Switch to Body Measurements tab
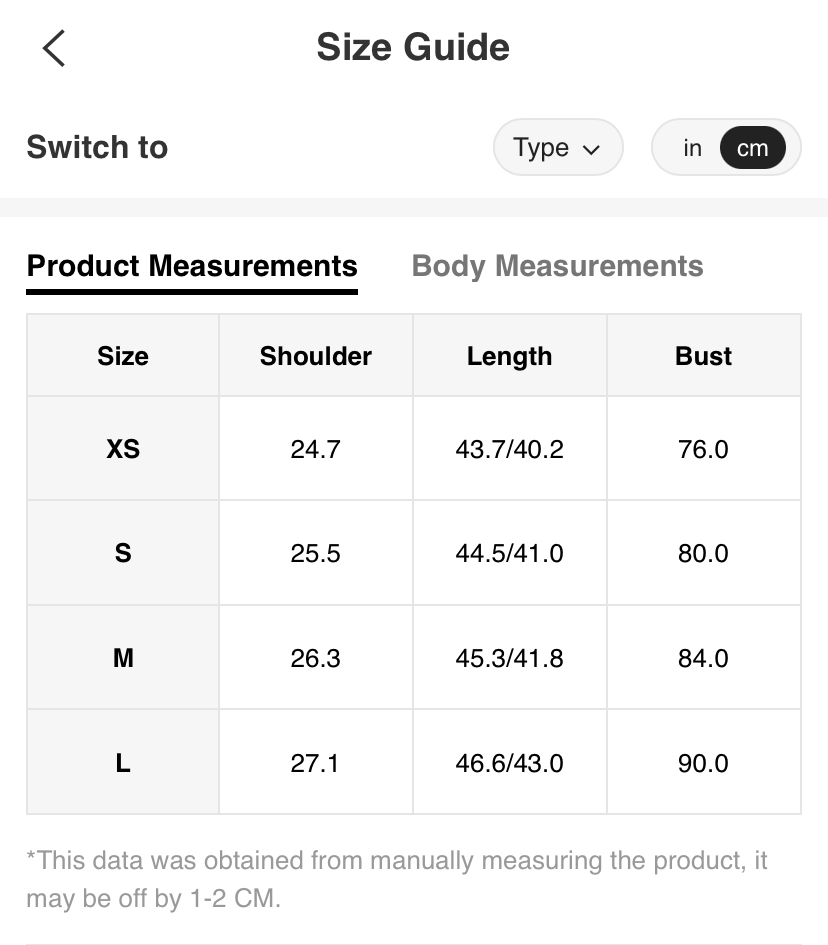The height and width of the screenshot is (945, 828). pyautogui.click(x=557, y=266)
